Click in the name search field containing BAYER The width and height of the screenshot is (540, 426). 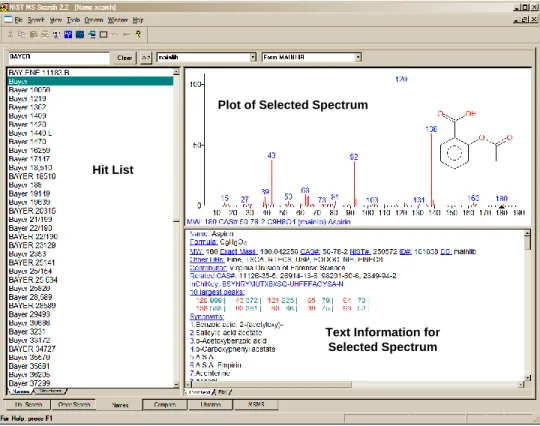coord(59,57)
